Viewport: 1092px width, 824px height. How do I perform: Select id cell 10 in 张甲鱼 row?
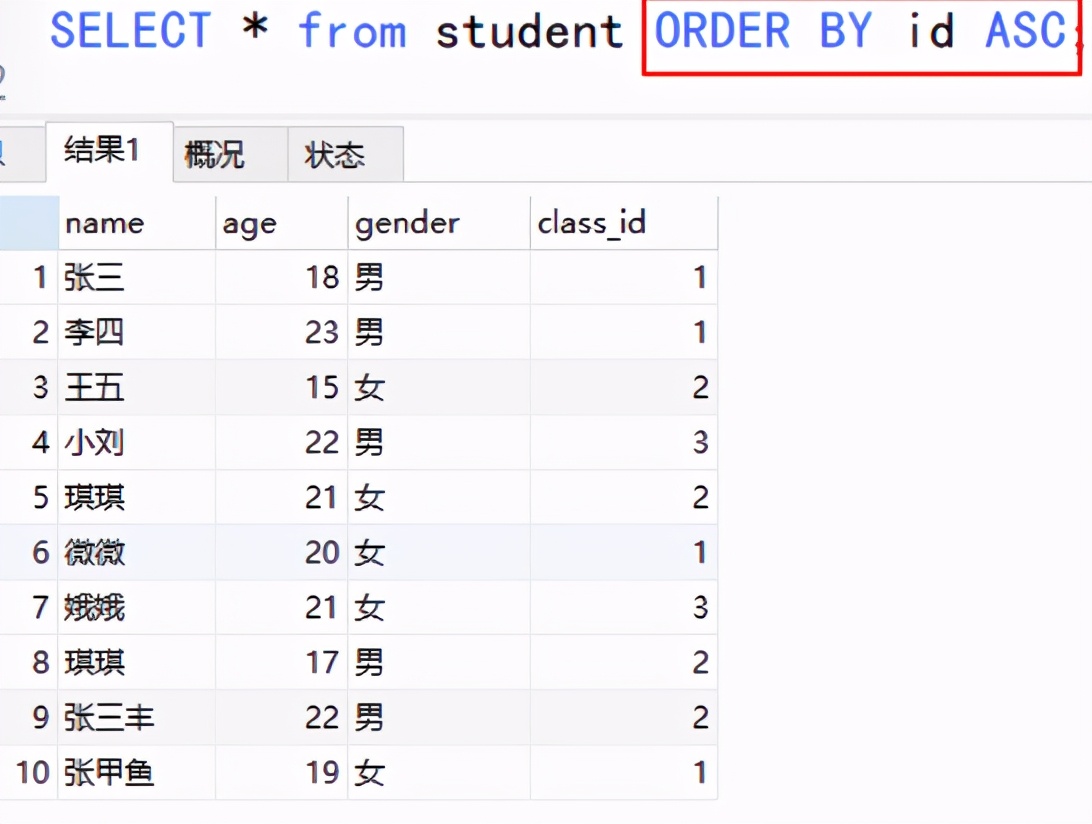(x=29, y=772)
